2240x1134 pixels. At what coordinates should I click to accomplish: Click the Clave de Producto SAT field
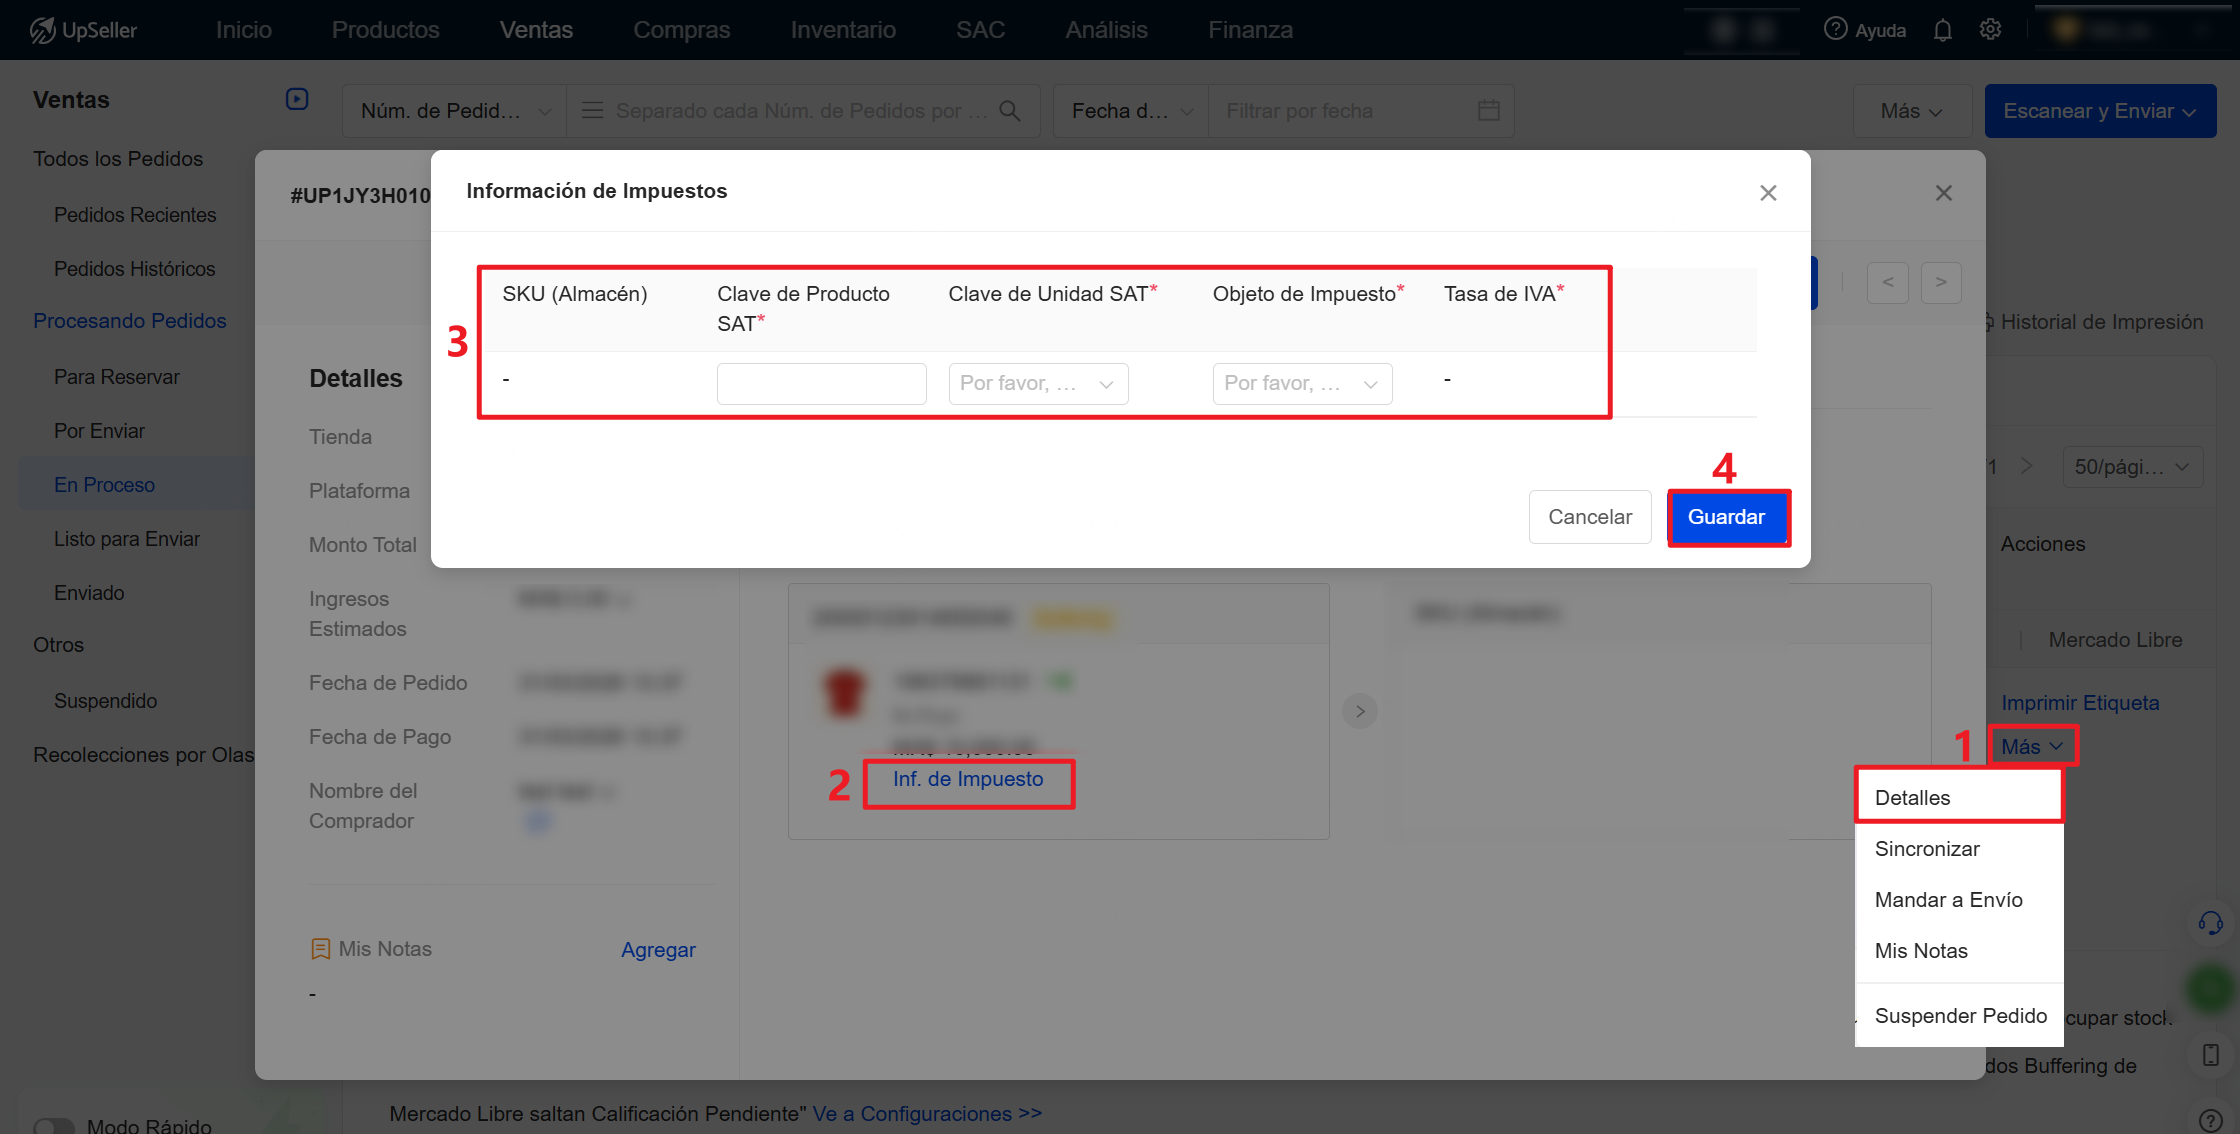click(821, 384)
